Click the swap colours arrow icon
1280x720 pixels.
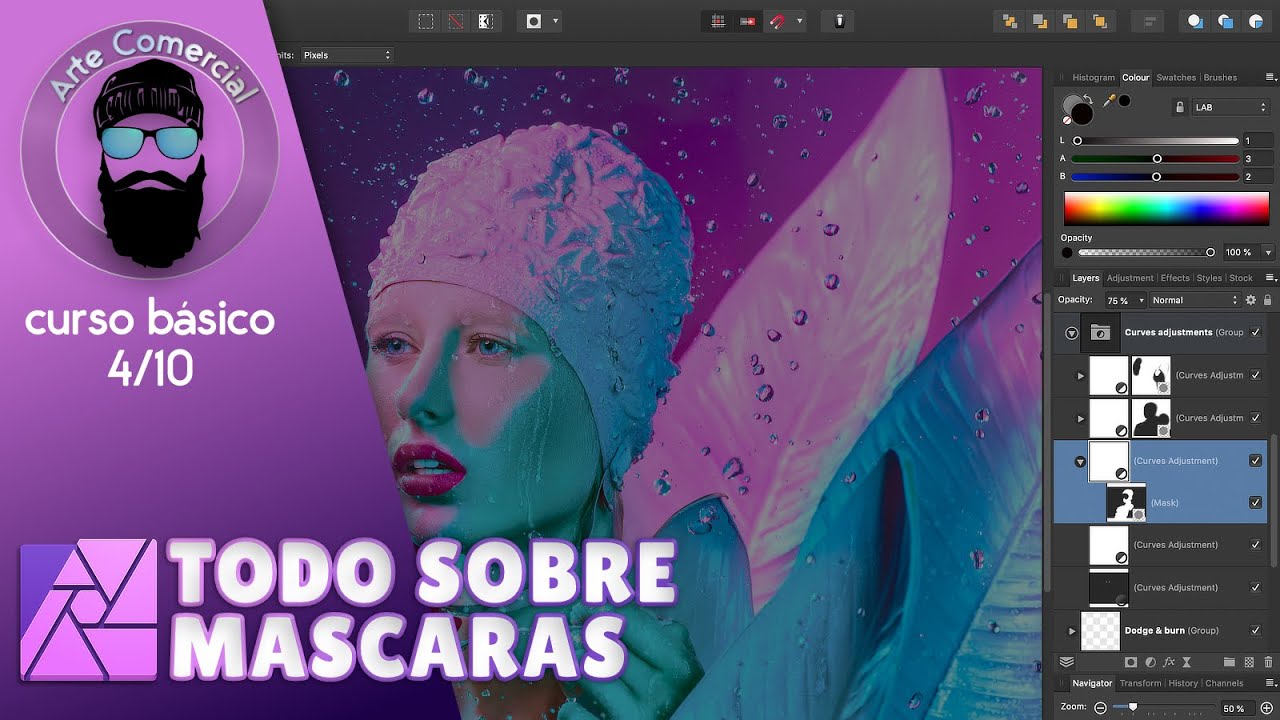click(1089, 98)
